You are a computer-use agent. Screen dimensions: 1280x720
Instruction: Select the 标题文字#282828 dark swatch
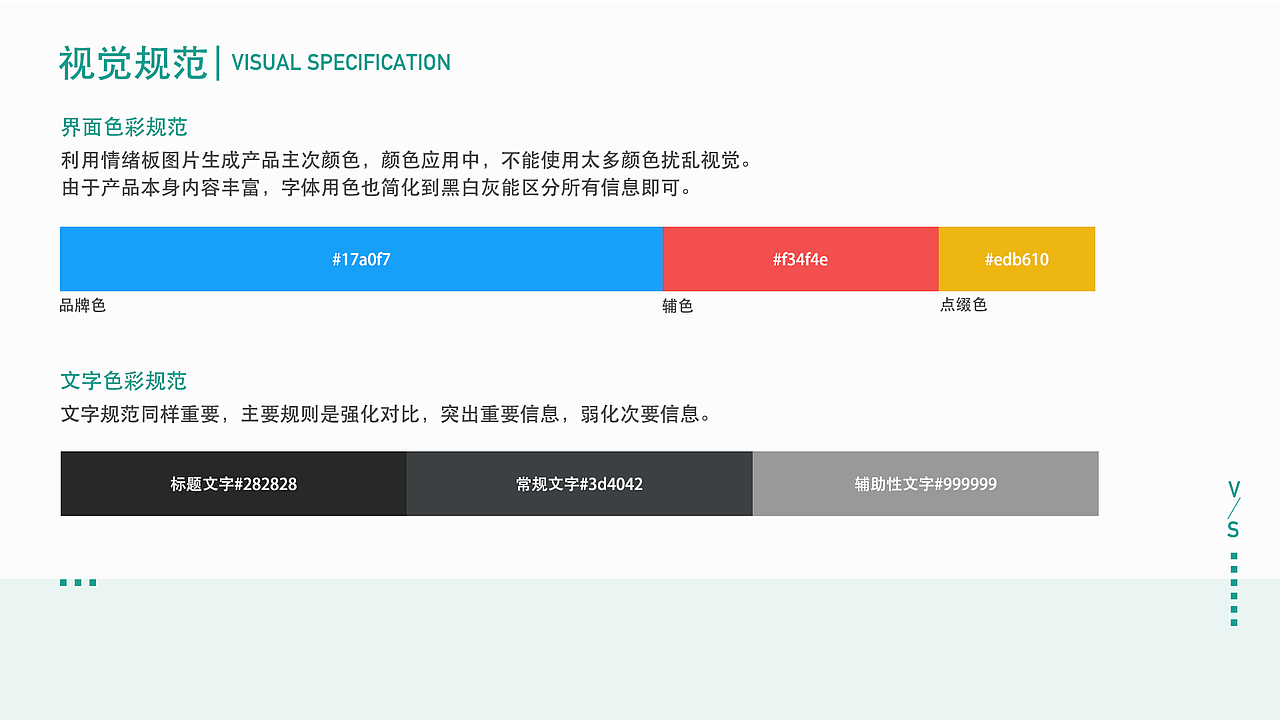[233, 484]
